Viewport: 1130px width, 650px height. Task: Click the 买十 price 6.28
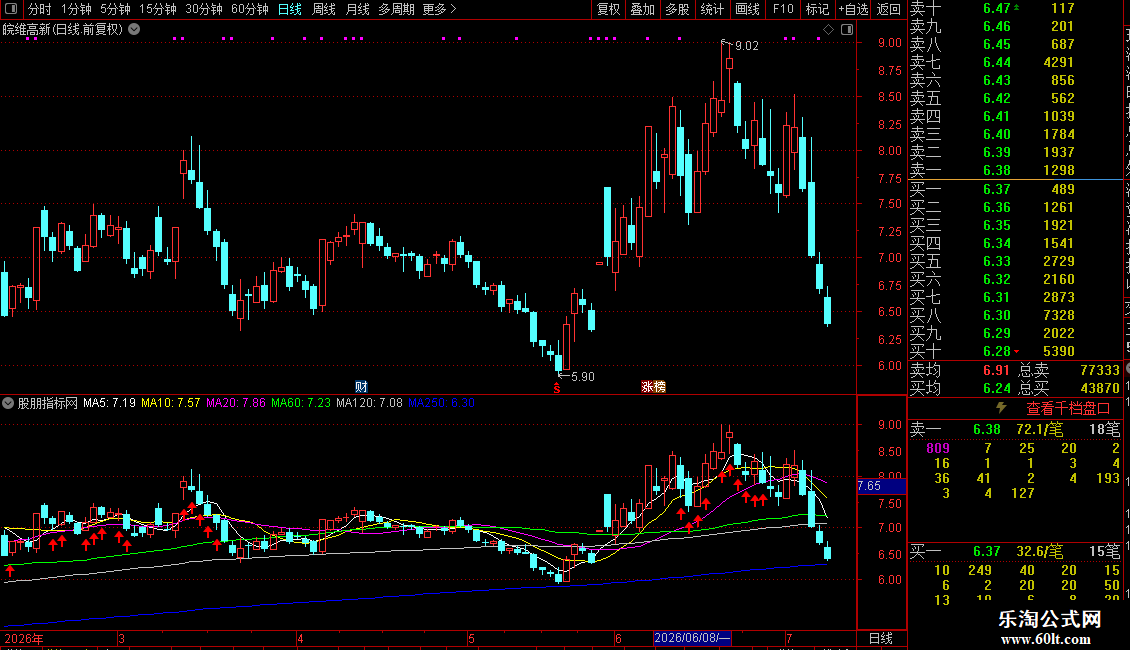pyautogui.click(x=997, y=351)
